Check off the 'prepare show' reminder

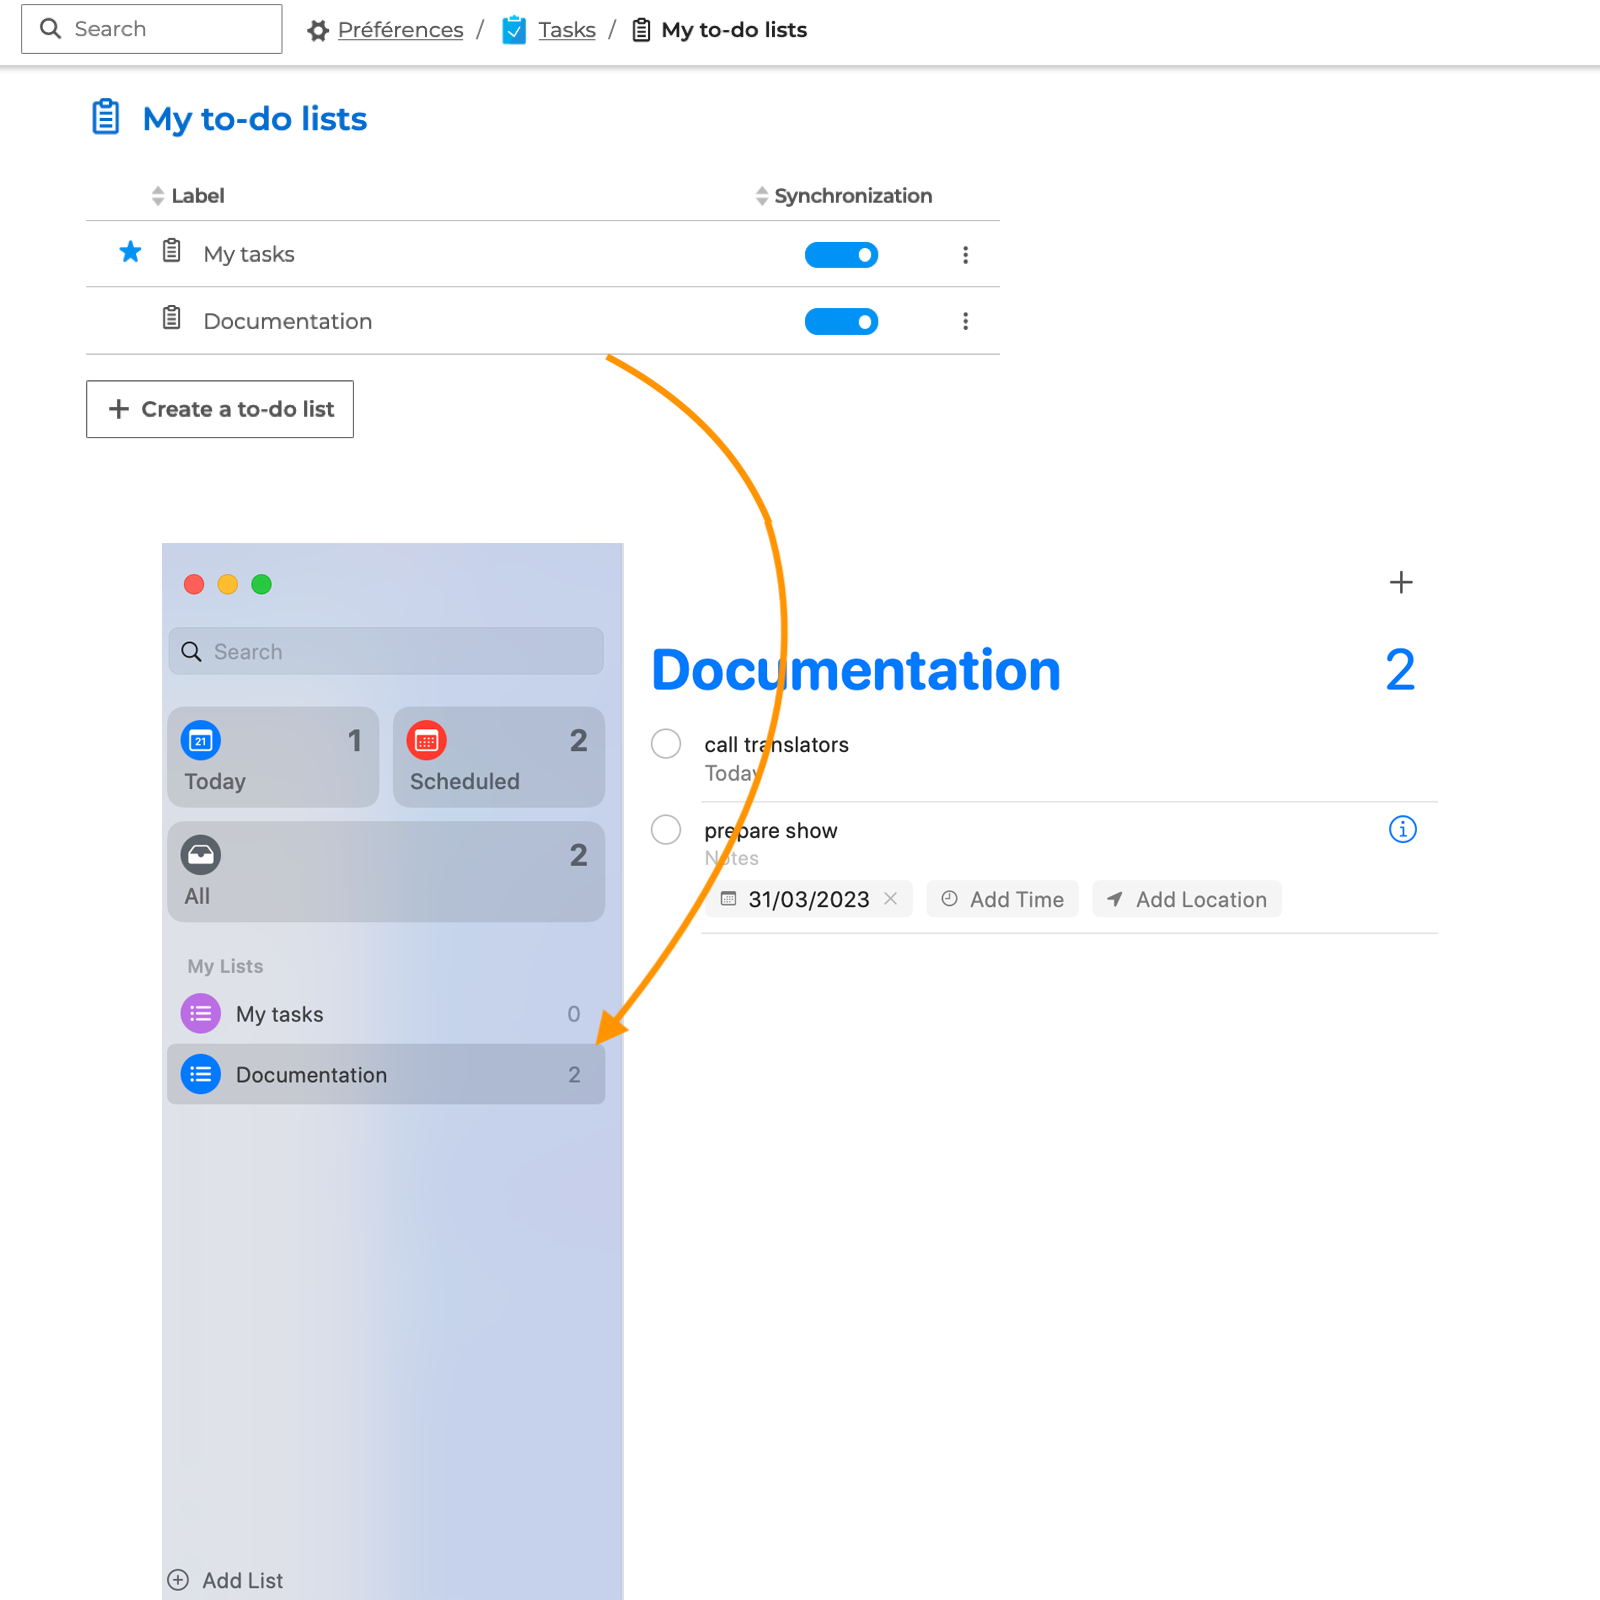[666, 830]
